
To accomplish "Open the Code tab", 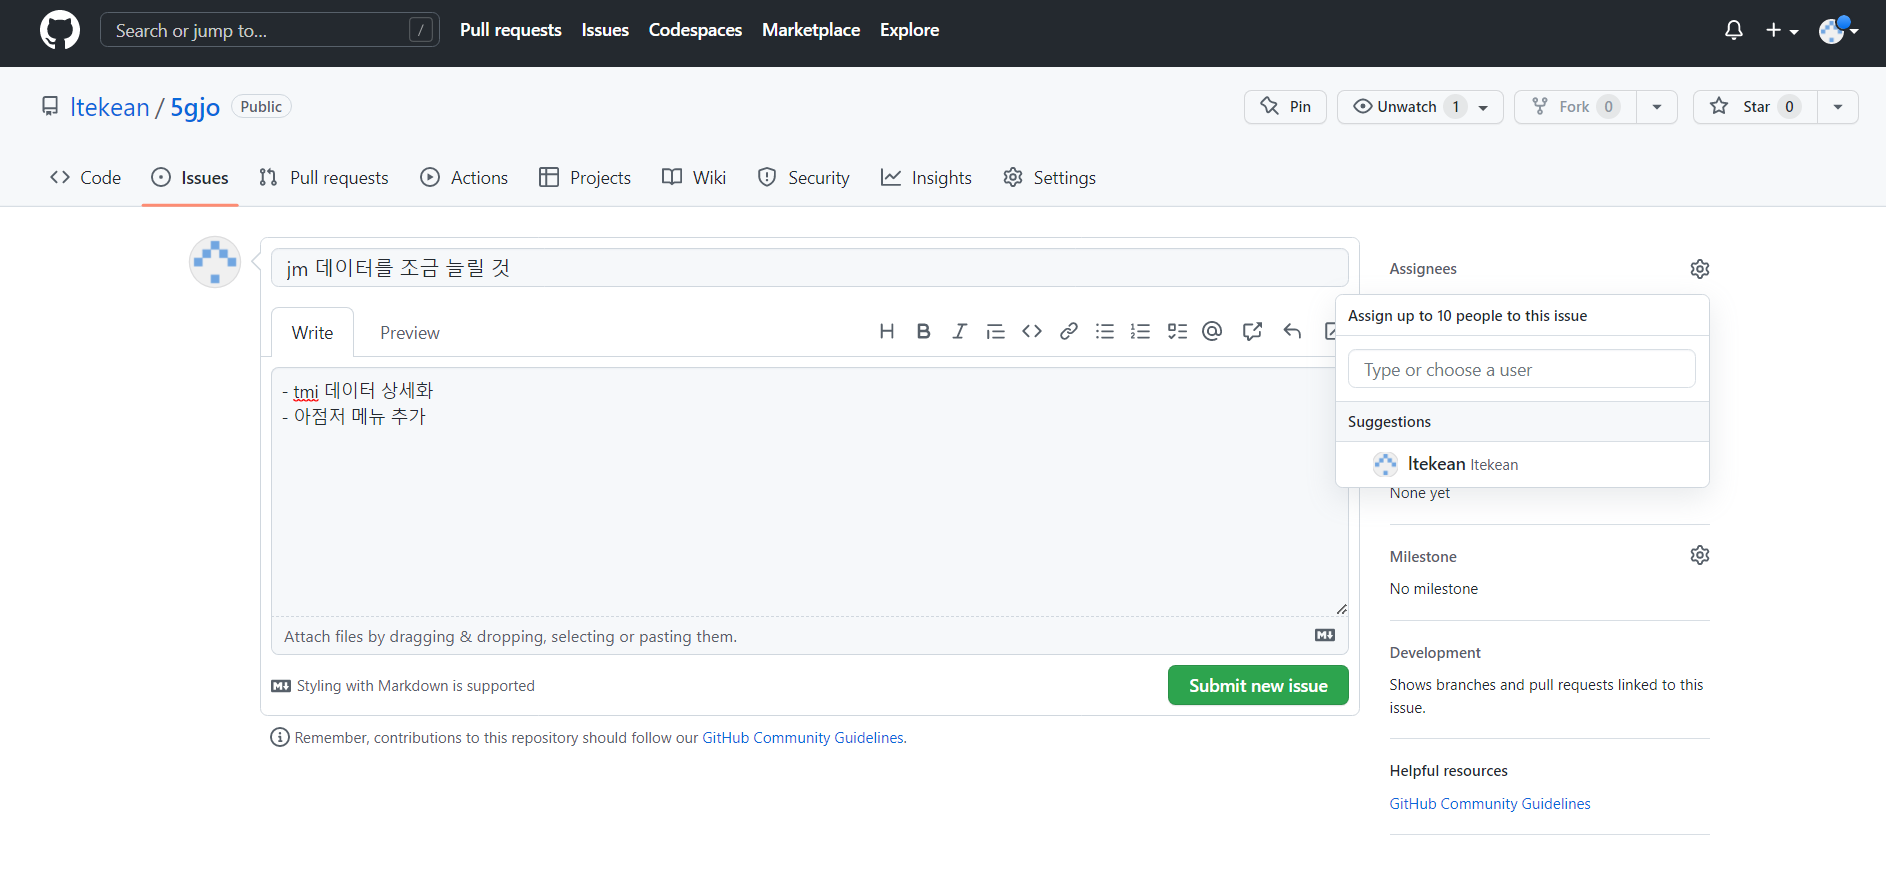I will (86, 177).
